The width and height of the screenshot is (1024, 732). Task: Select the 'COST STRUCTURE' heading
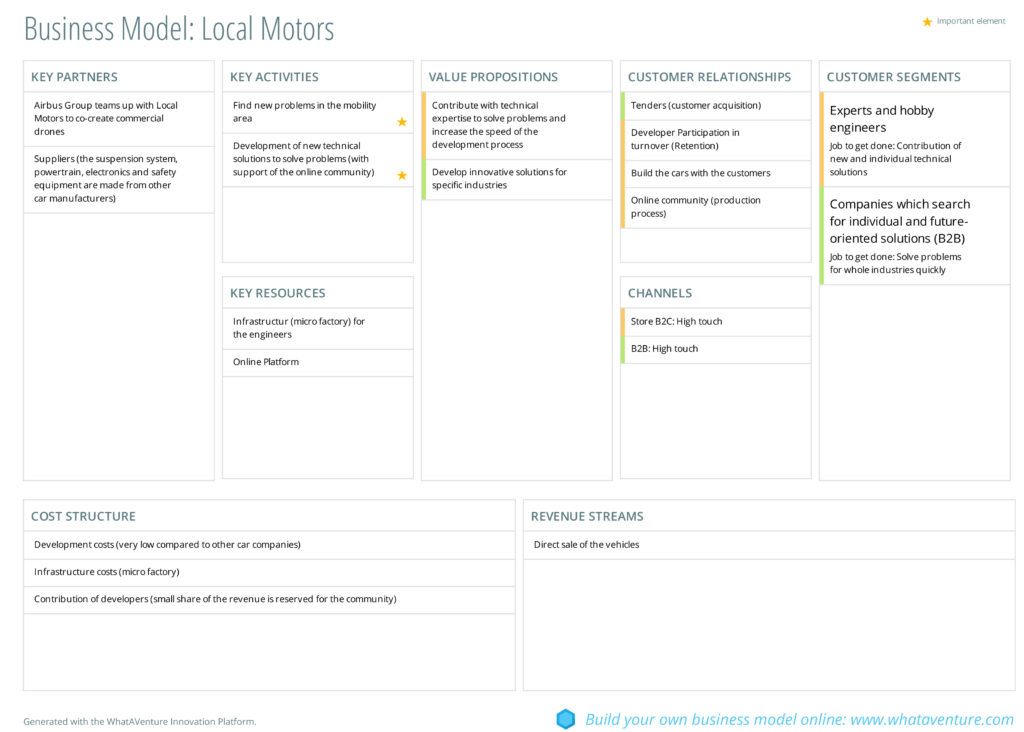point(84,517)
